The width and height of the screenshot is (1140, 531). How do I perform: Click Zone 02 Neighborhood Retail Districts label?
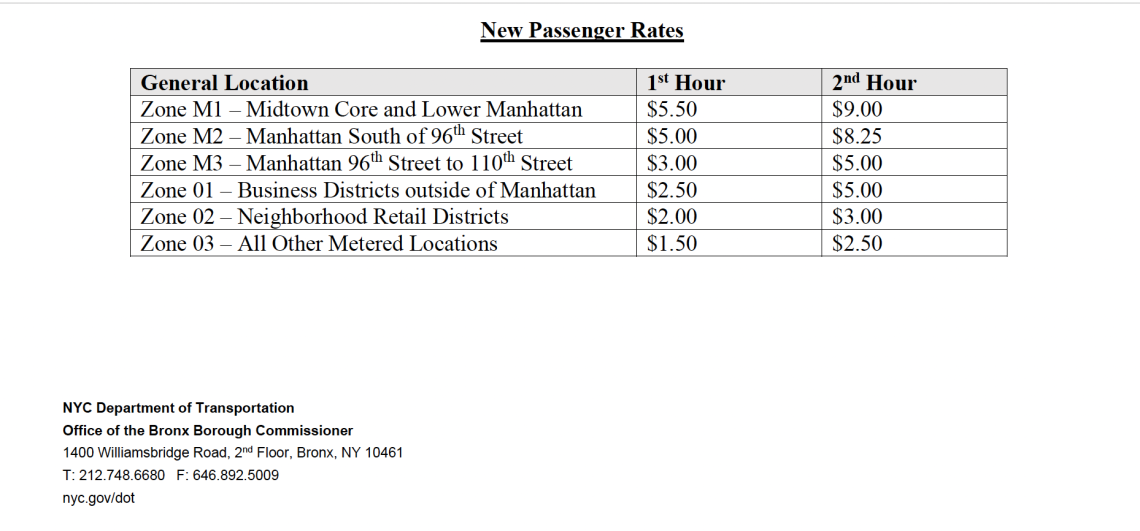pos(324,217)
